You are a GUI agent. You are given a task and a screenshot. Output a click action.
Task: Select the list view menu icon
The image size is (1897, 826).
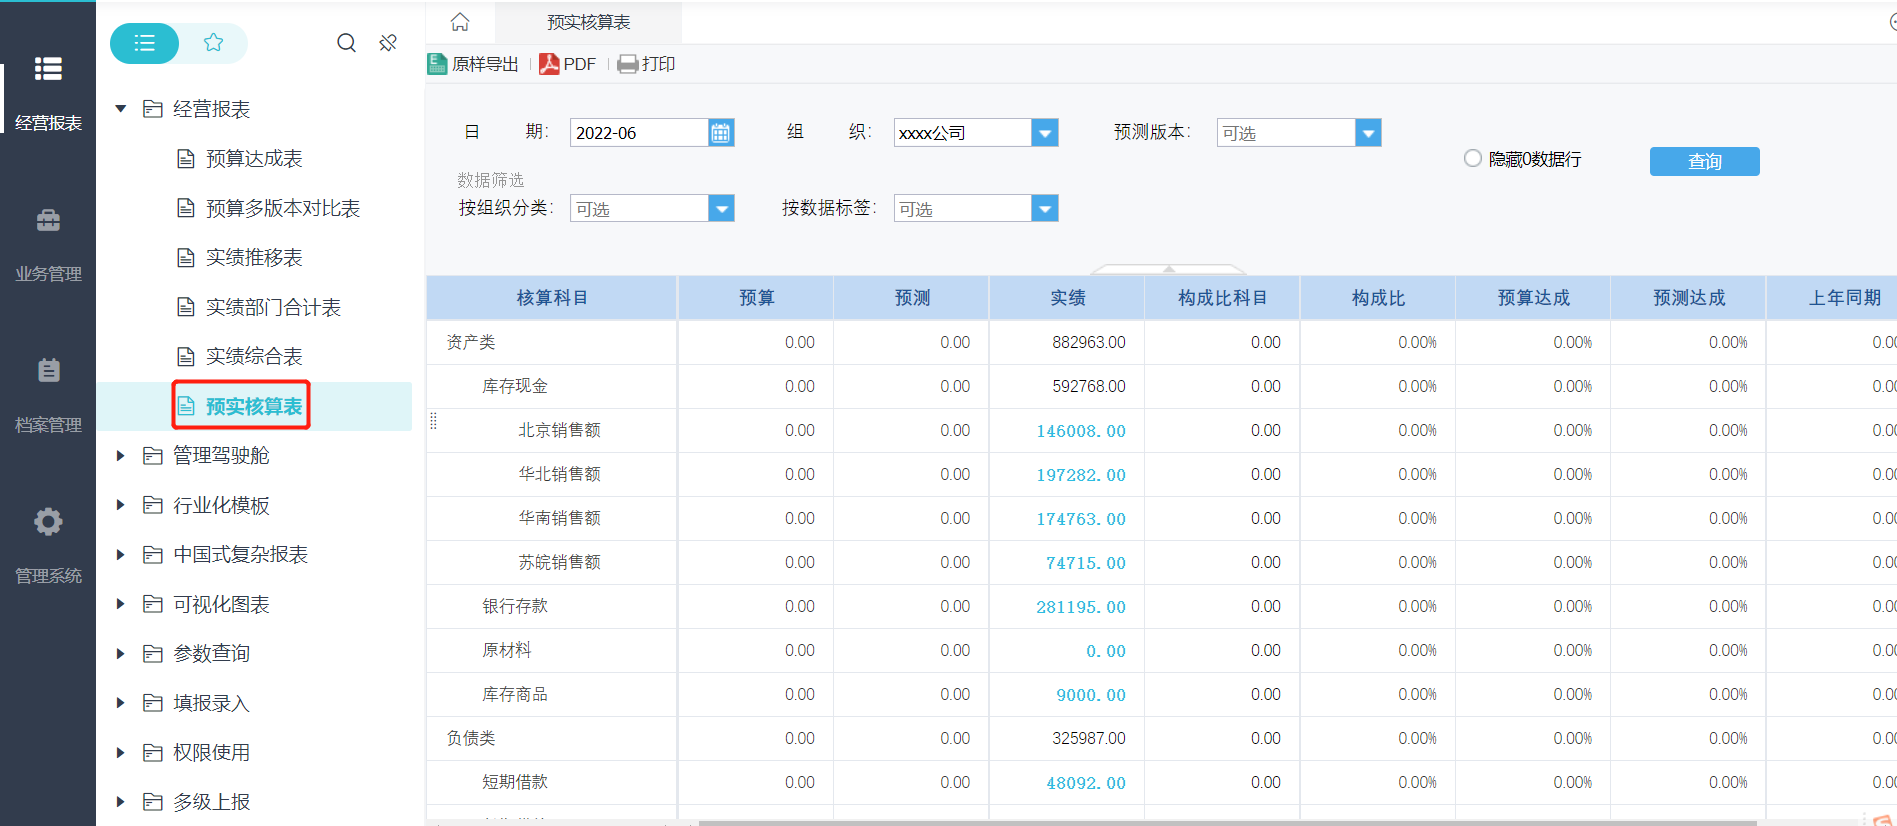pyautogui.click(x=145, y=43)
